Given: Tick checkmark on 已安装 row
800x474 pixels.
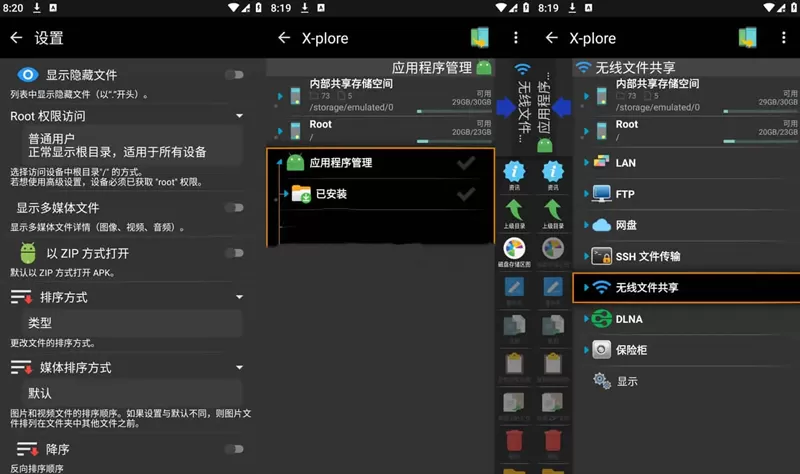Looking at the screenshot, I should point(466,194).
